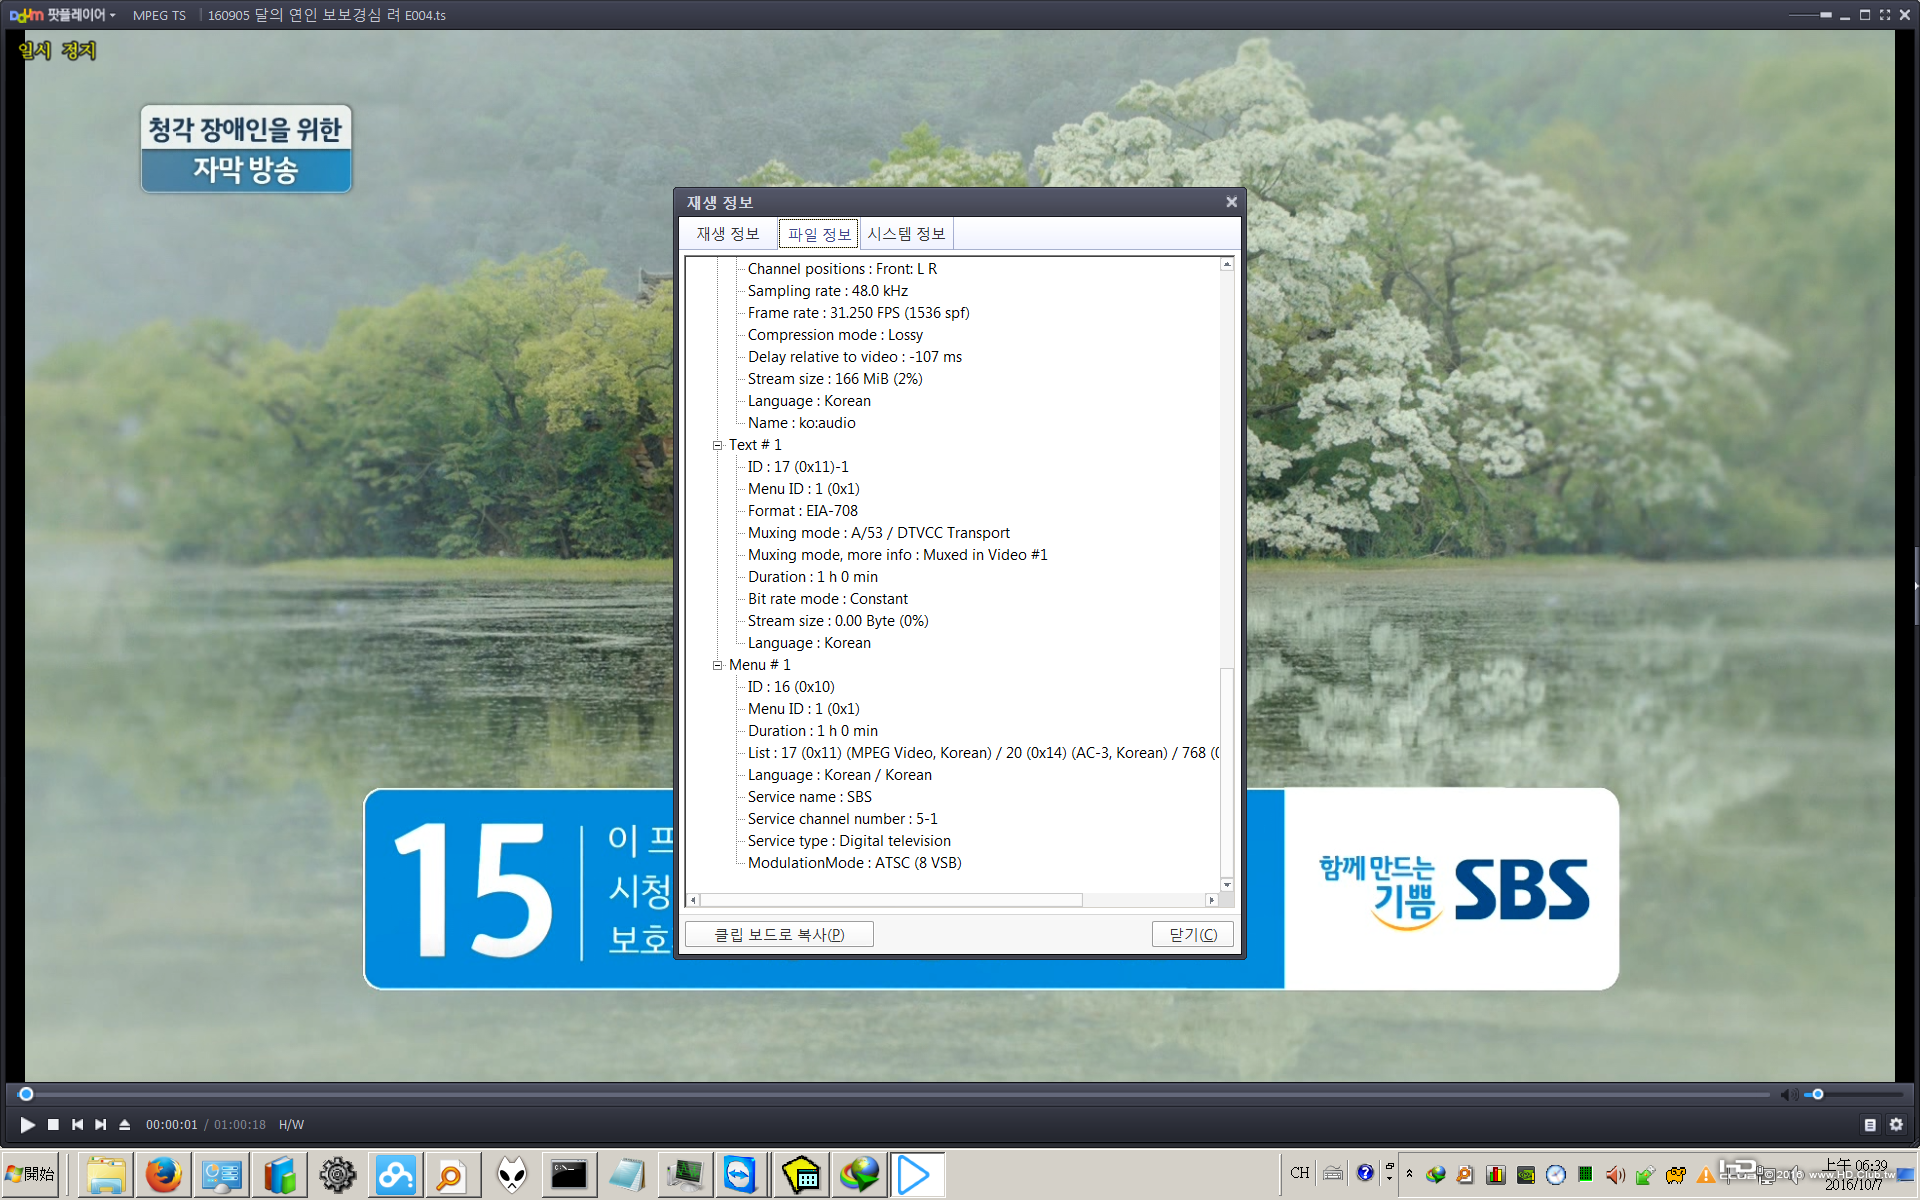The image size is (1920, 1200).
Task: Collapse the Text # 1 tree node
Action: [717, 445]
